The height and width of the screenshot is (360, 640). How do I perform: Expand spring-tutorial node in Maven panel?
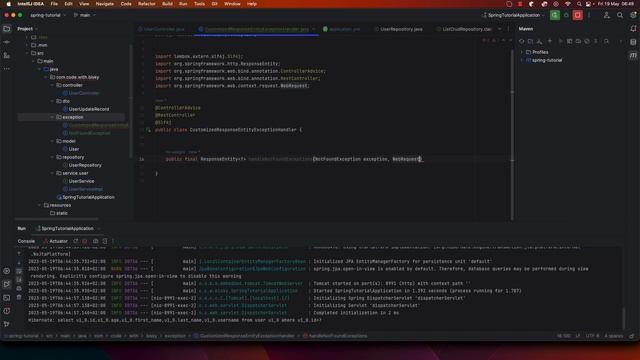pyautogui.click(x=522, y=60)
